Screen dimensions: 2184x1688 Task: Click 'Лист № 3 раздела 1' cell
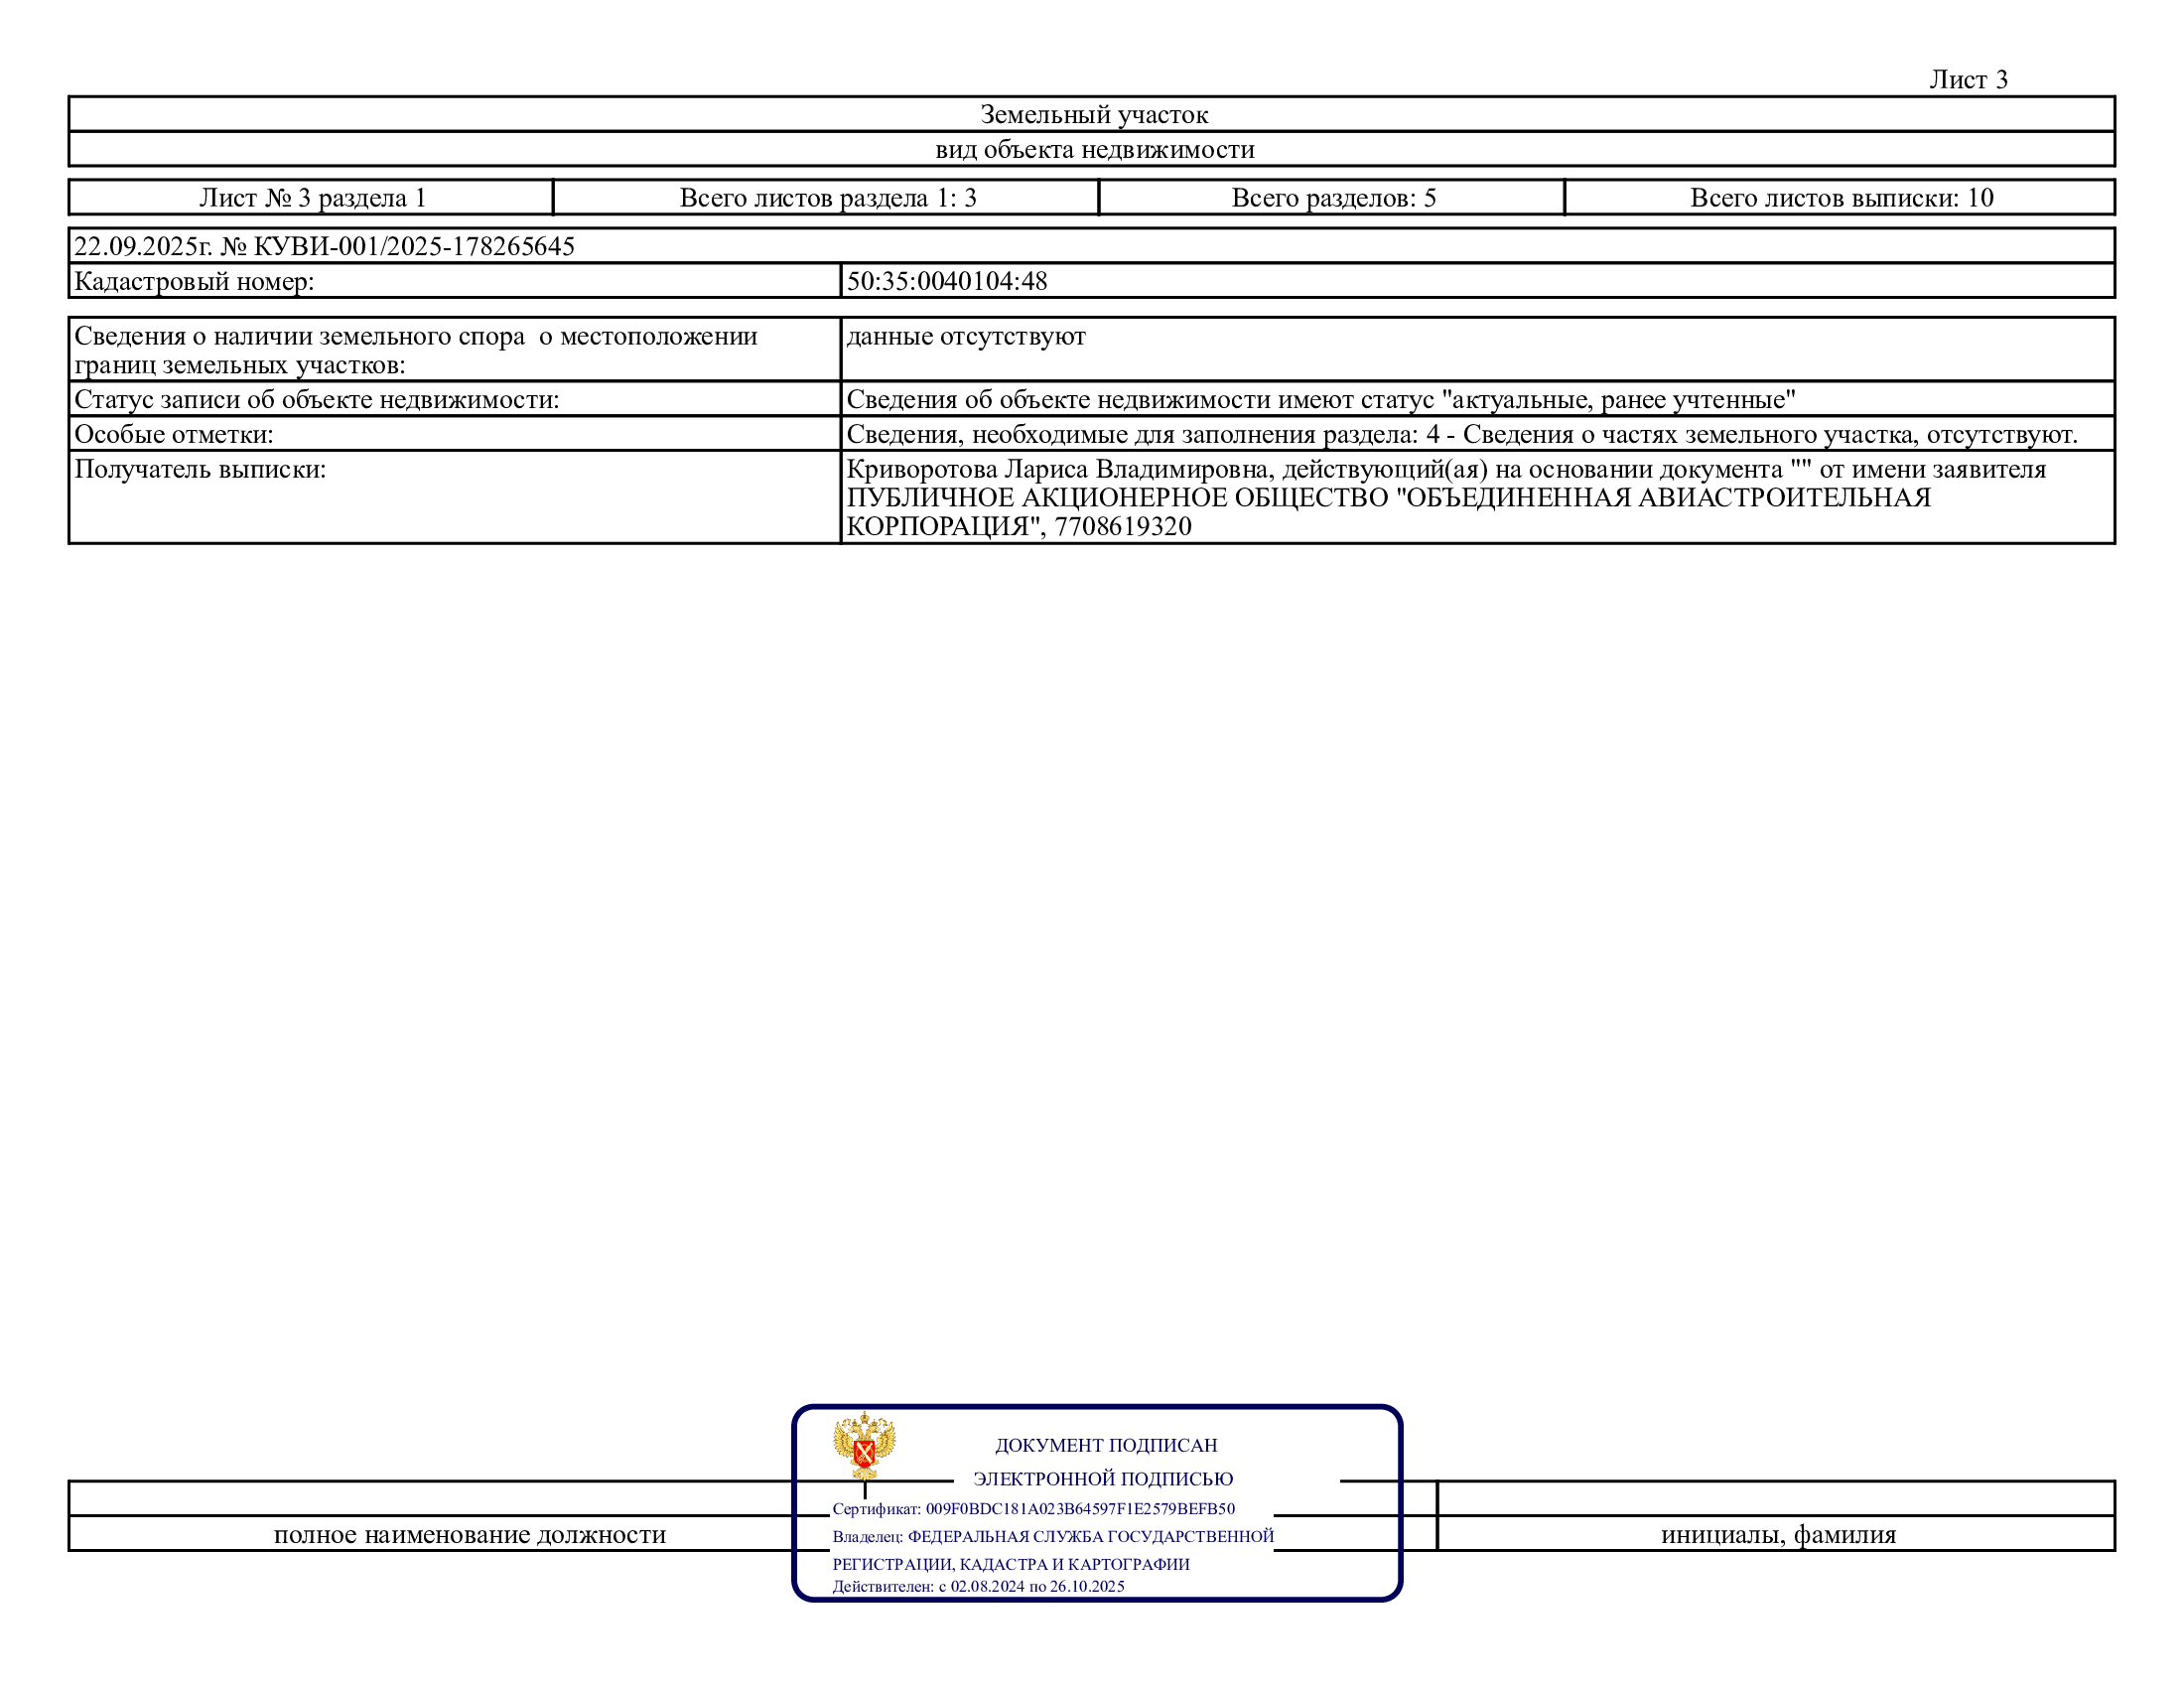click(312, 198)
